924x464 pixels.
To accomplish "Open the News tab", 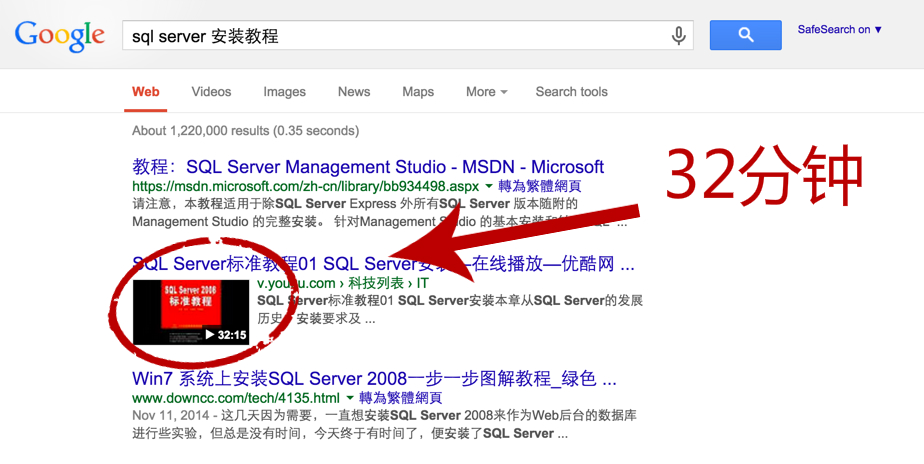I will [354, 92].
